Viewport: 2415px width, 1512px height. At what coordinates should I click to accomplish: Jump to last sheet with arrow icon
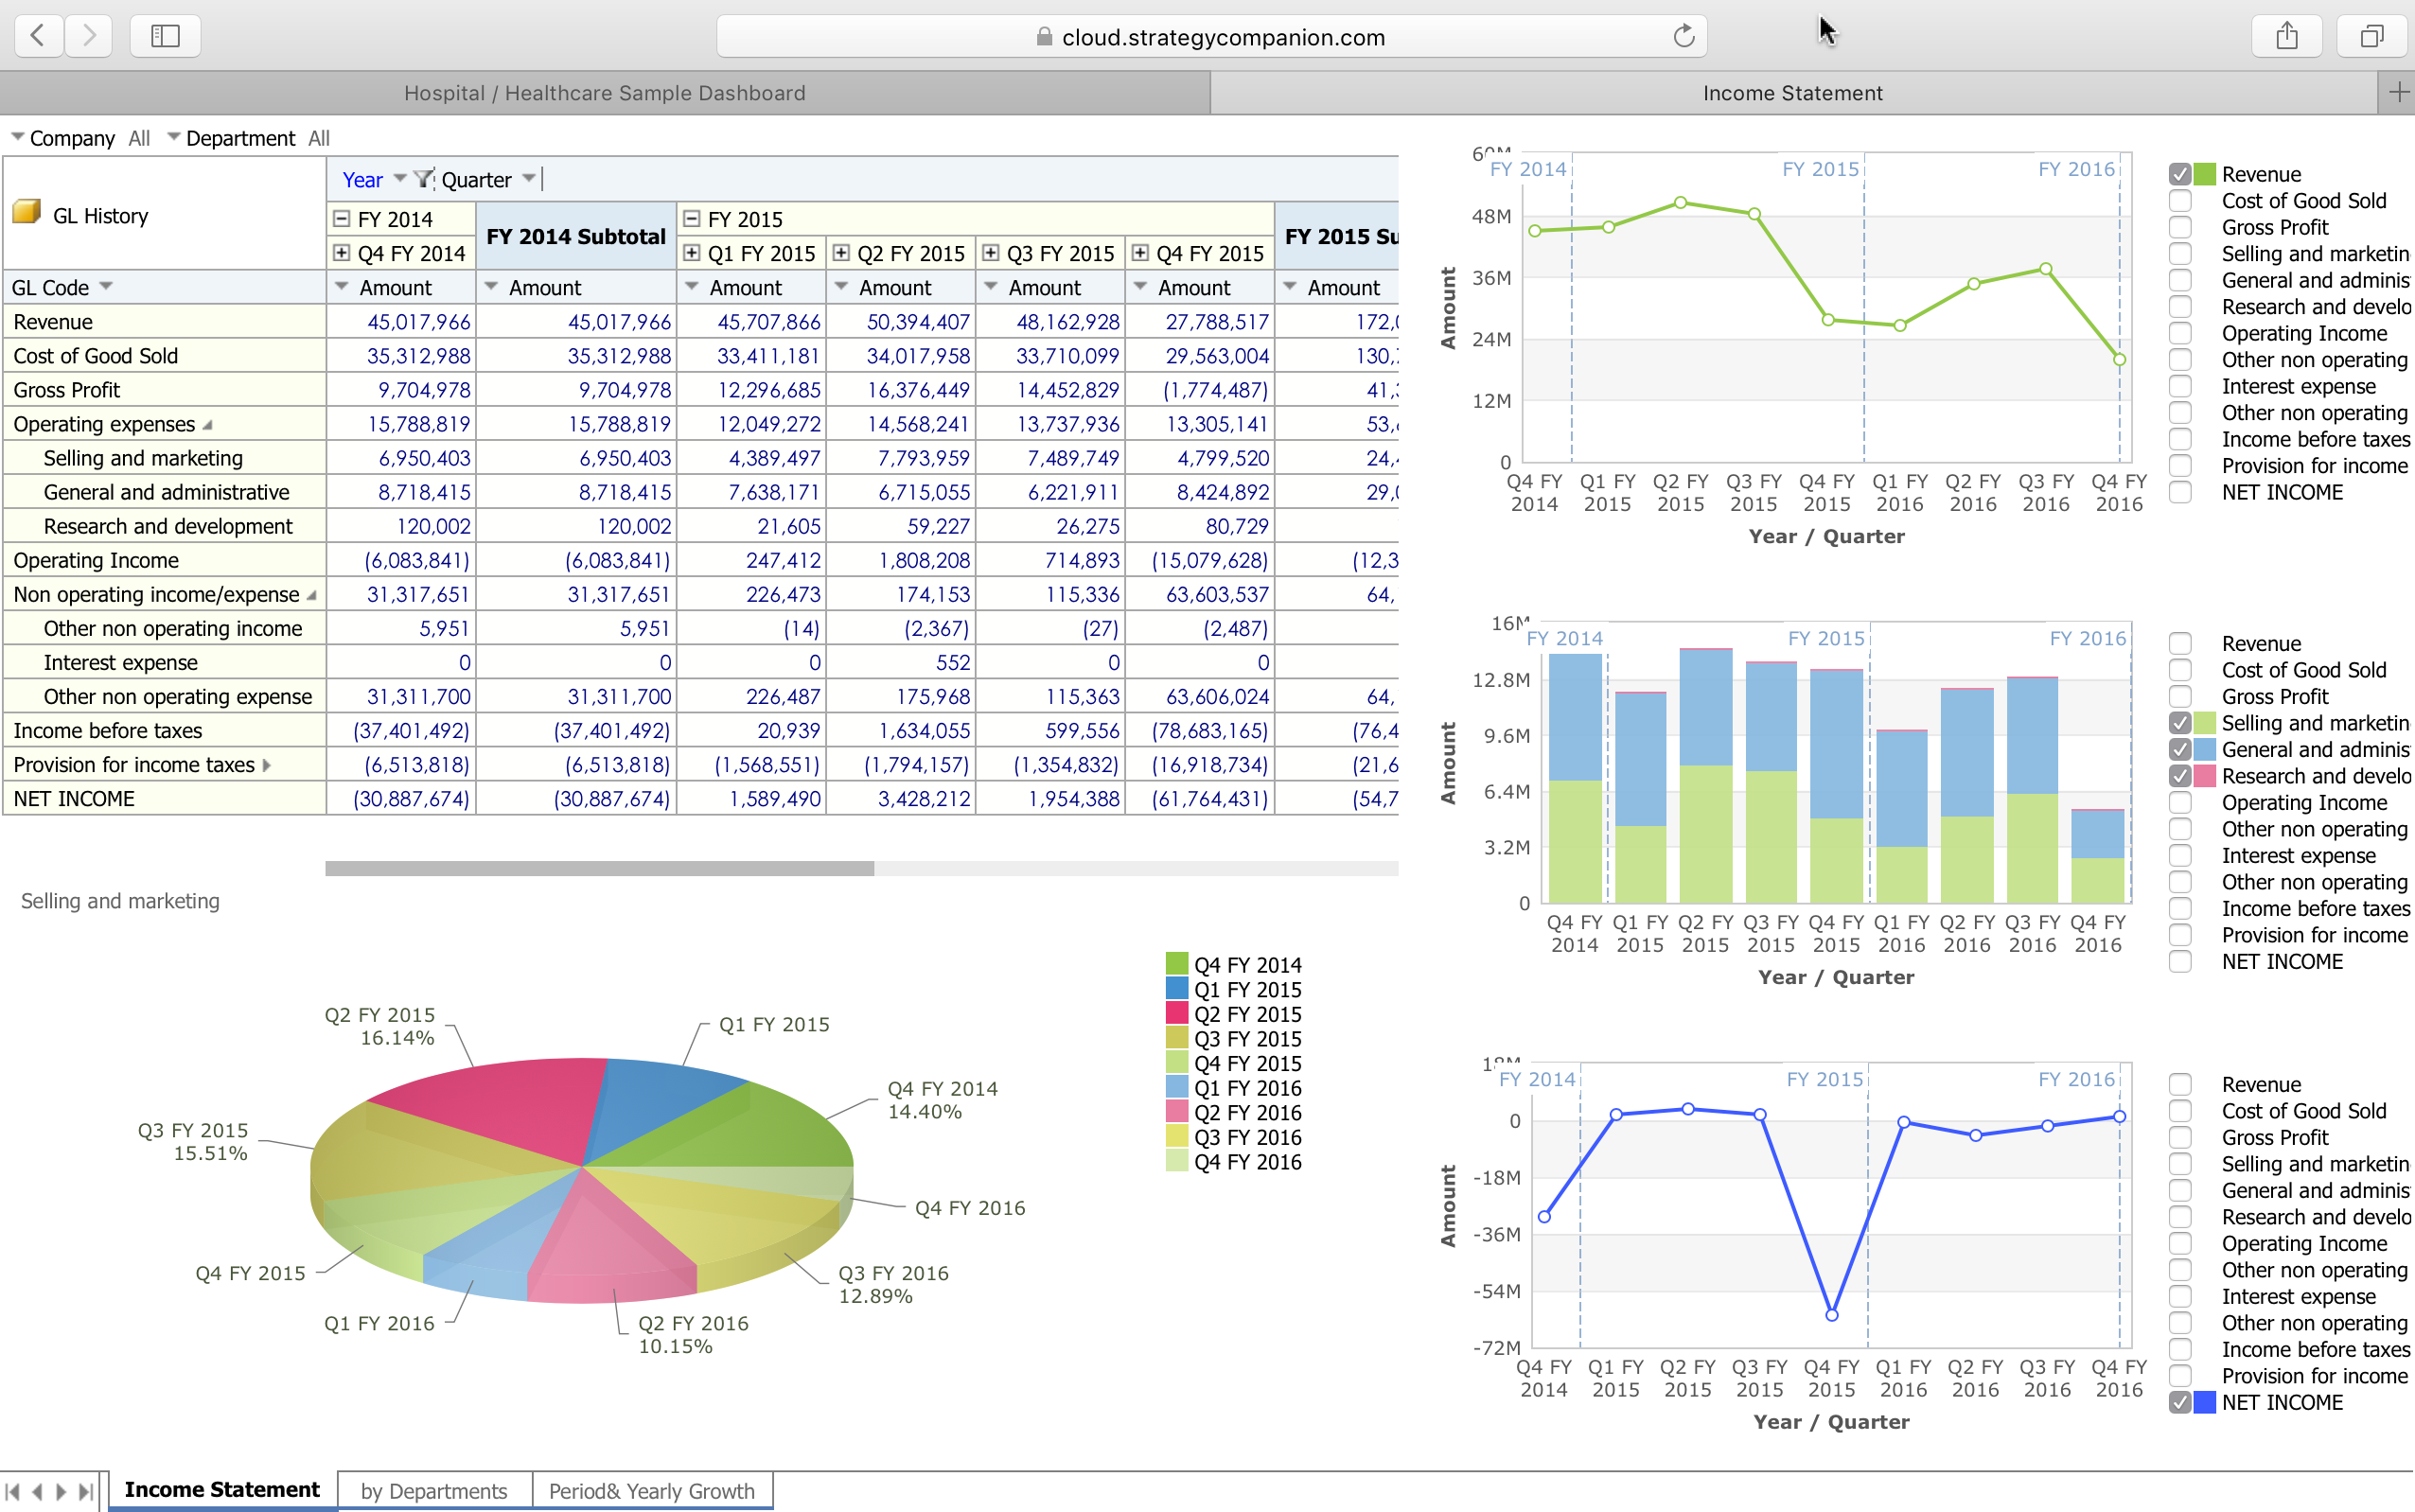pos(87,1491)
